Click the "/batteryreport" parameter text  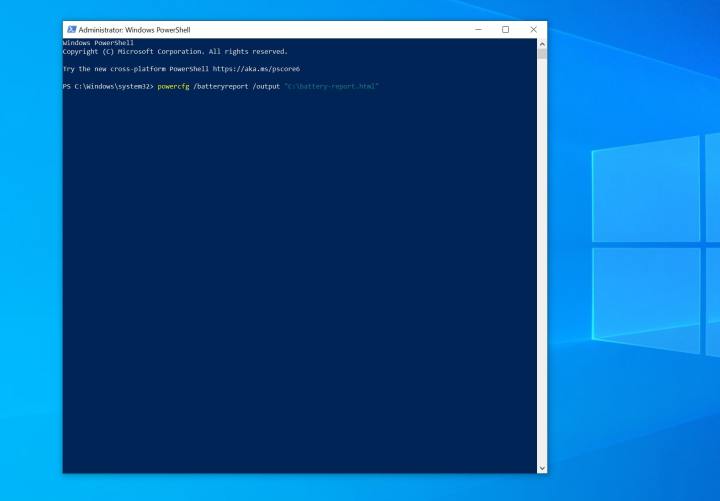(x=221, y=87)
